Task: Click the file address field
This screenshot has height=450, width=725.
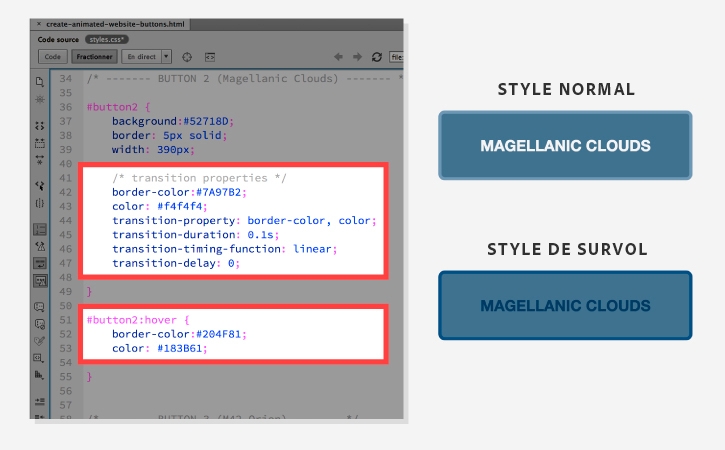Action: pyautogui.click(x=396, y=57)
